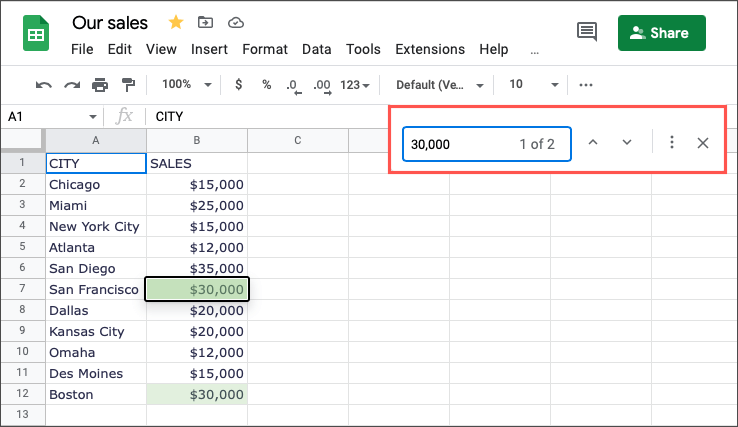Open the Default font family dropdown
The height and width of the screenshot is (427, 738).
pos(440,85)
